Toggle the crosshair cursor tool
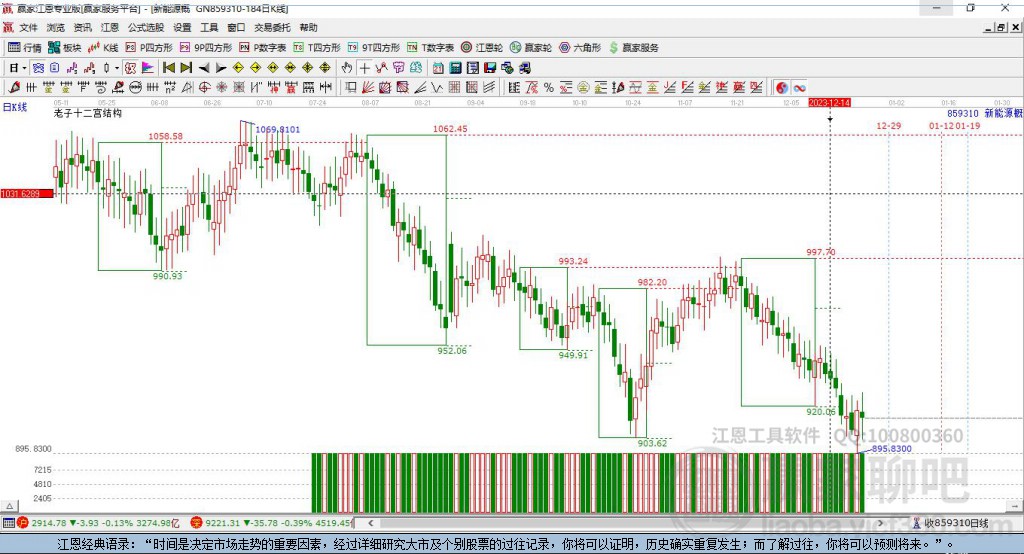1024x554 pixels. pos(364,68)
